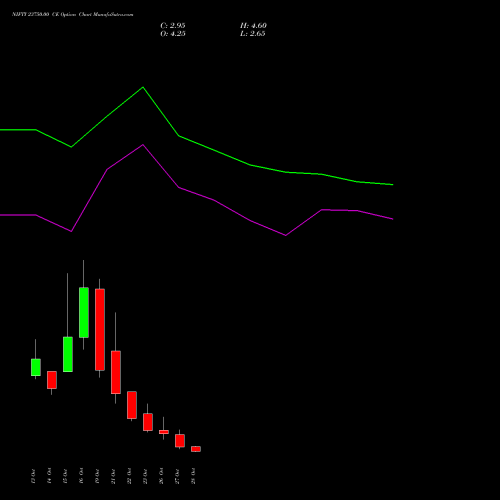Click the red candle for 22 Oct

click(x=132, y=405)
